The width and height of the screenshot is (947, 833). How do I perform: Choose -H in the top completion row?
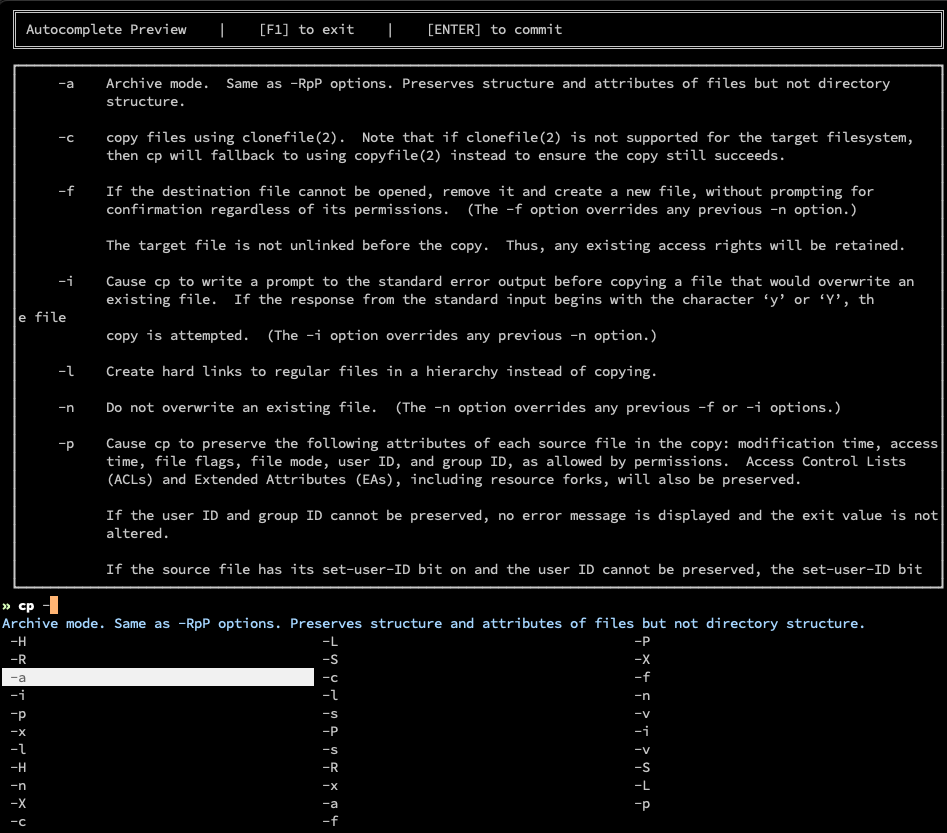coord(18,642)
